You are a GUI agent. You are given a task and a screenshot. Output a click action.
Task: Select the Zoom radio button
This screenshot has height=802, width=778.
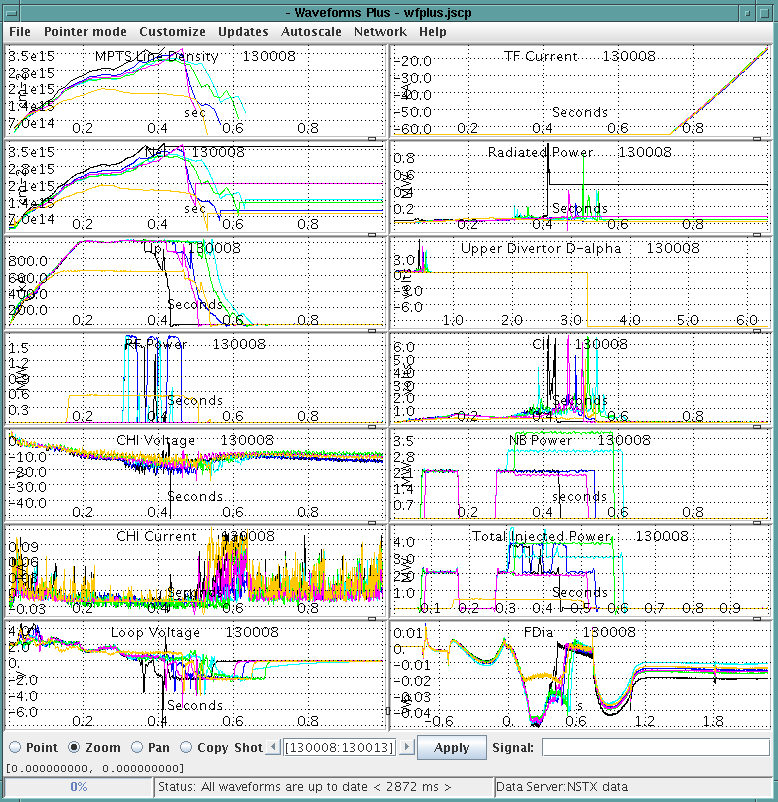point(74,747)
